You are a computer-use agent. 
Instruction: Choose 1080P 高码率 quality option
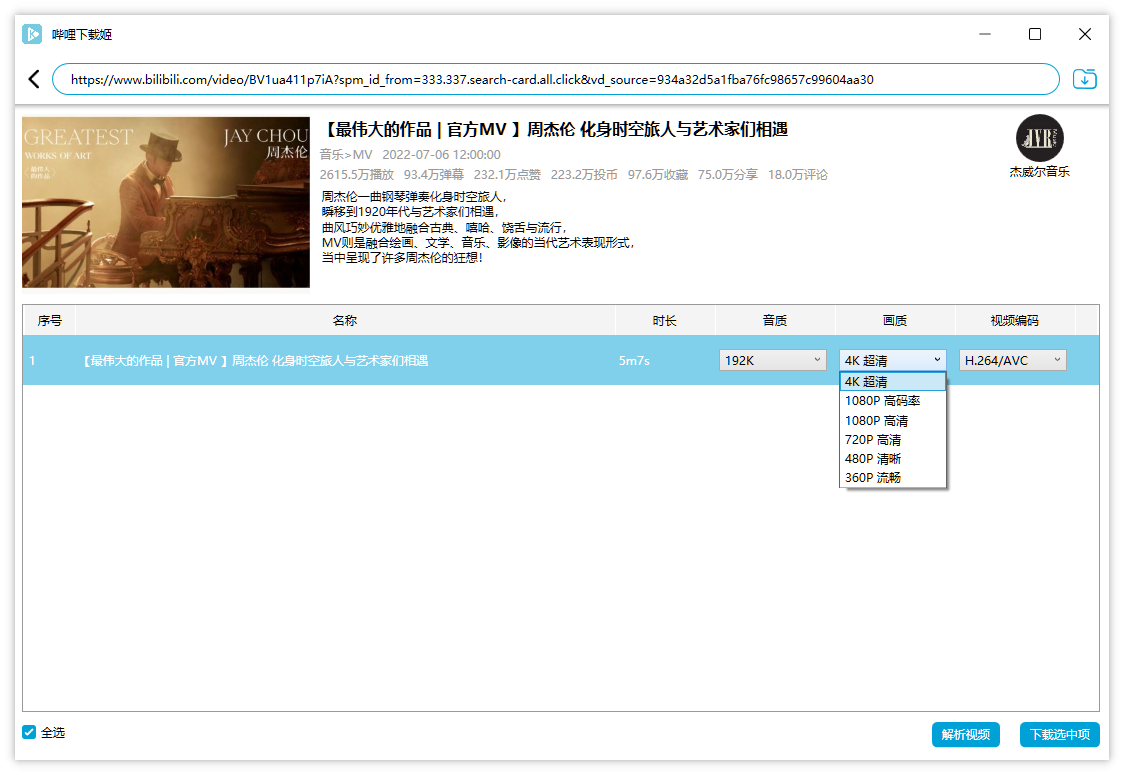point(892,401)
